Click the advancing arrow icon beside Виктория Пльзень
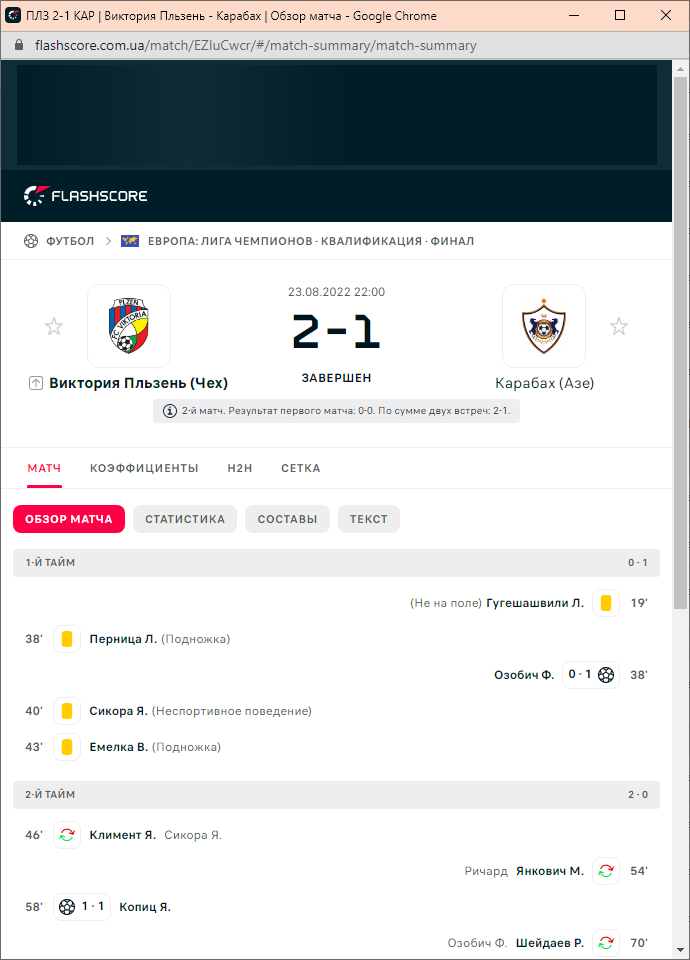 coord(36,383)
